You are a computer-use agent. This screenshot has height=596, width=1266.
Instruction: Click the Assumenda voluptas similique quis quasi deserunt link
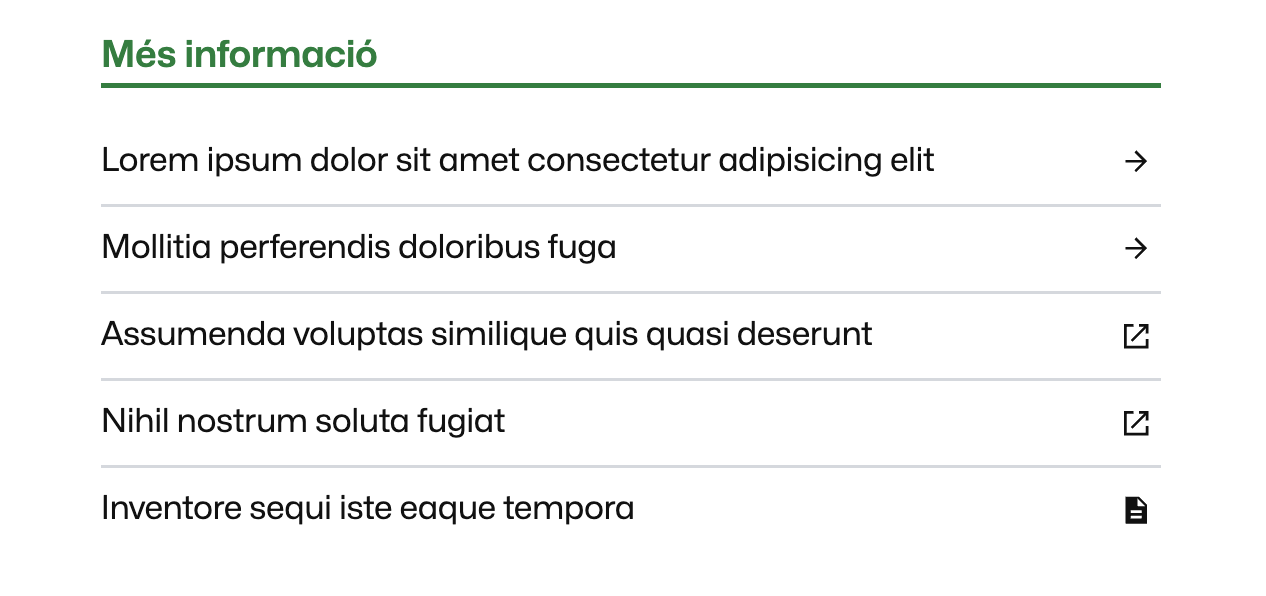tap(486, 334)
